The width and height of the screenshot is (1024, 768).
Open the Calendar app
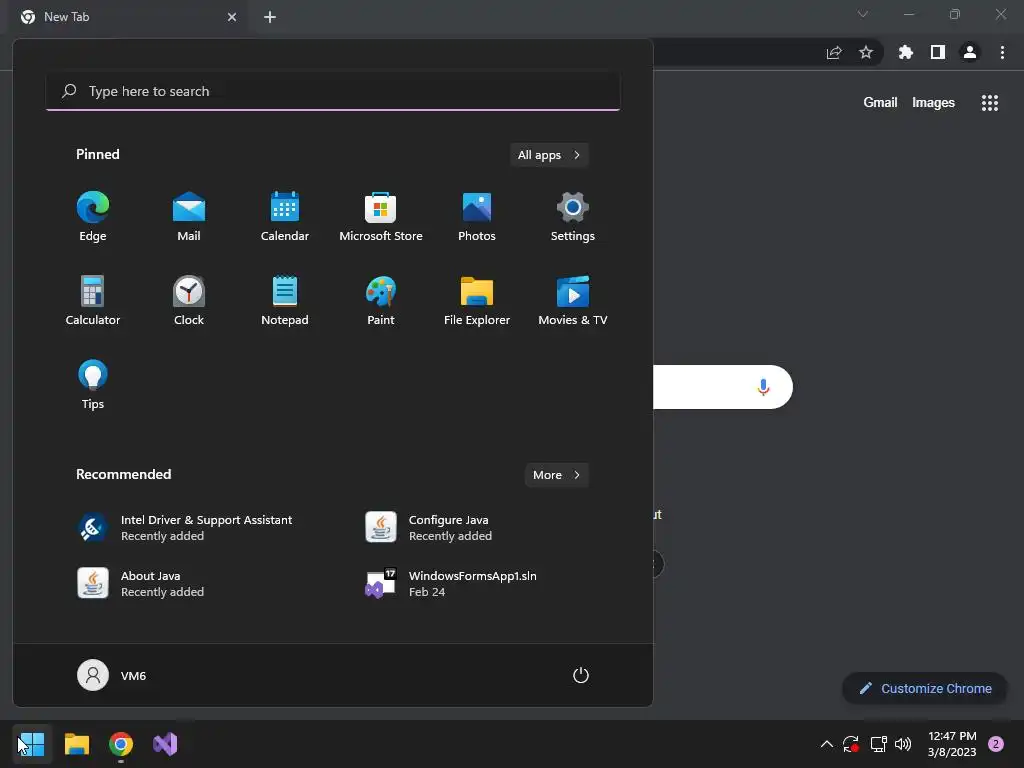point(285,217)
